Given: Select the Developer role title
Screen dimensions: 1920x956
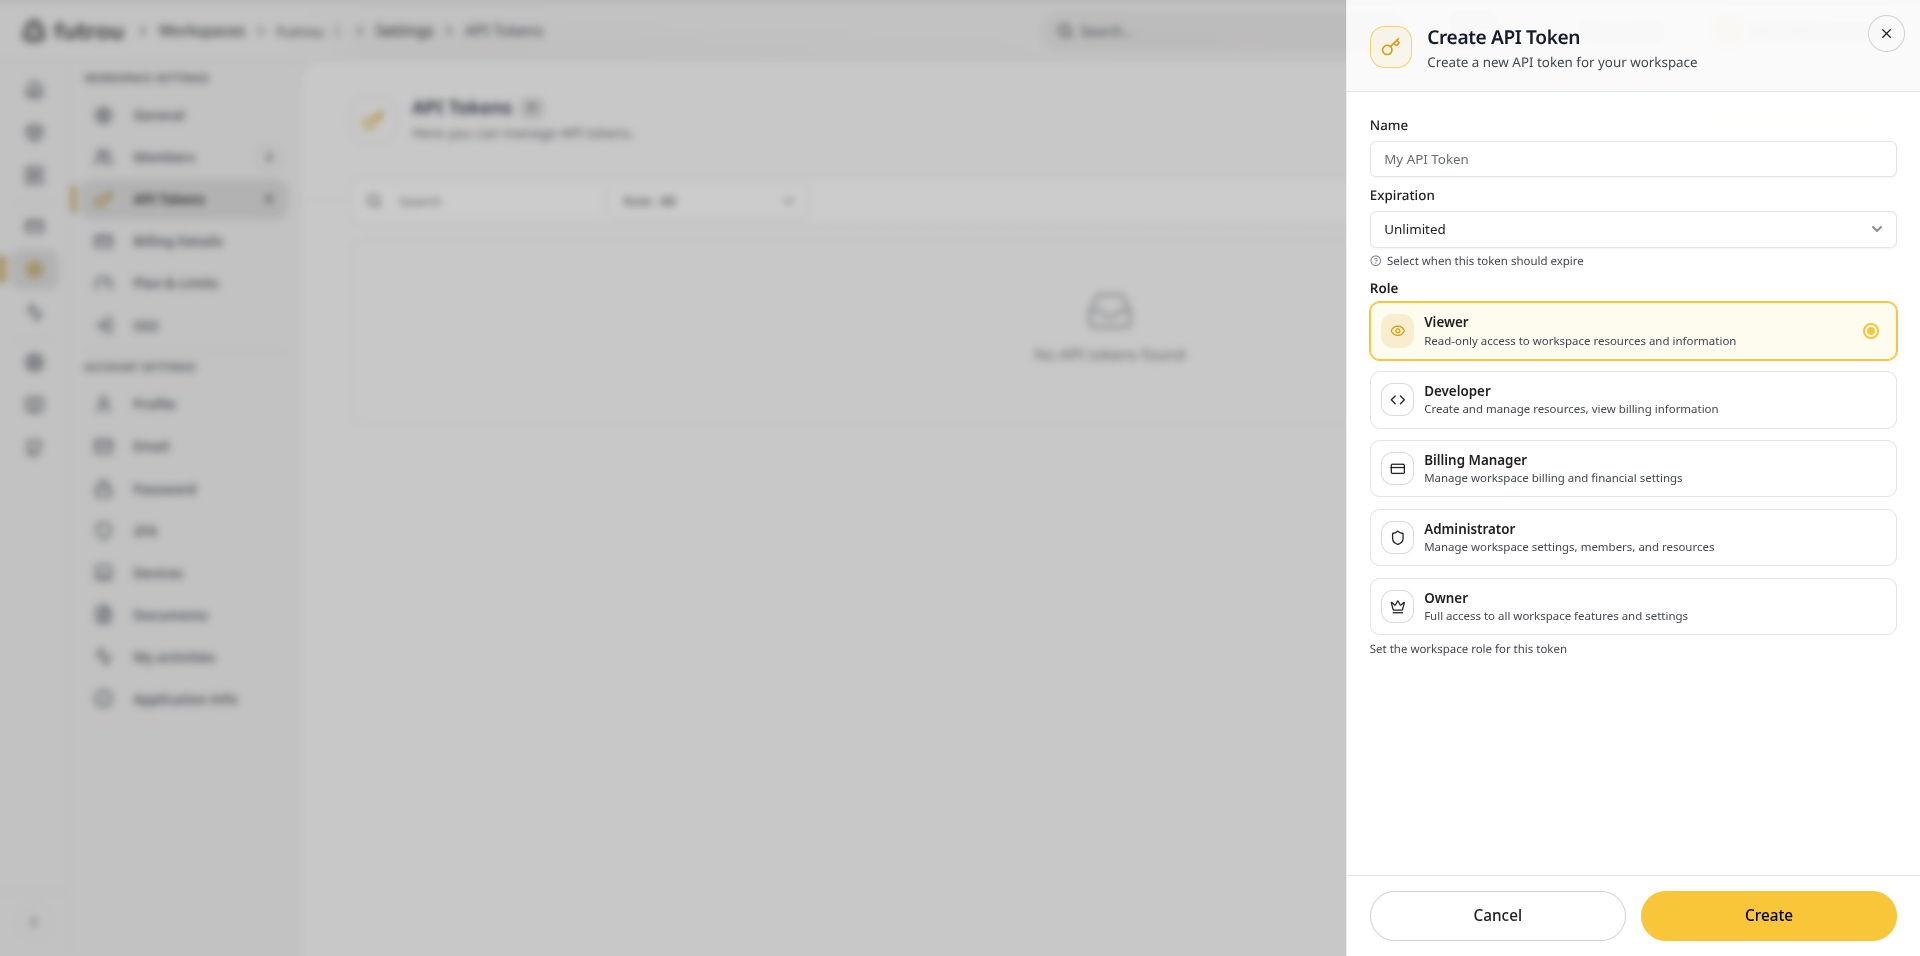Looking at the screenshot, I should click(x=1456, y=391).
